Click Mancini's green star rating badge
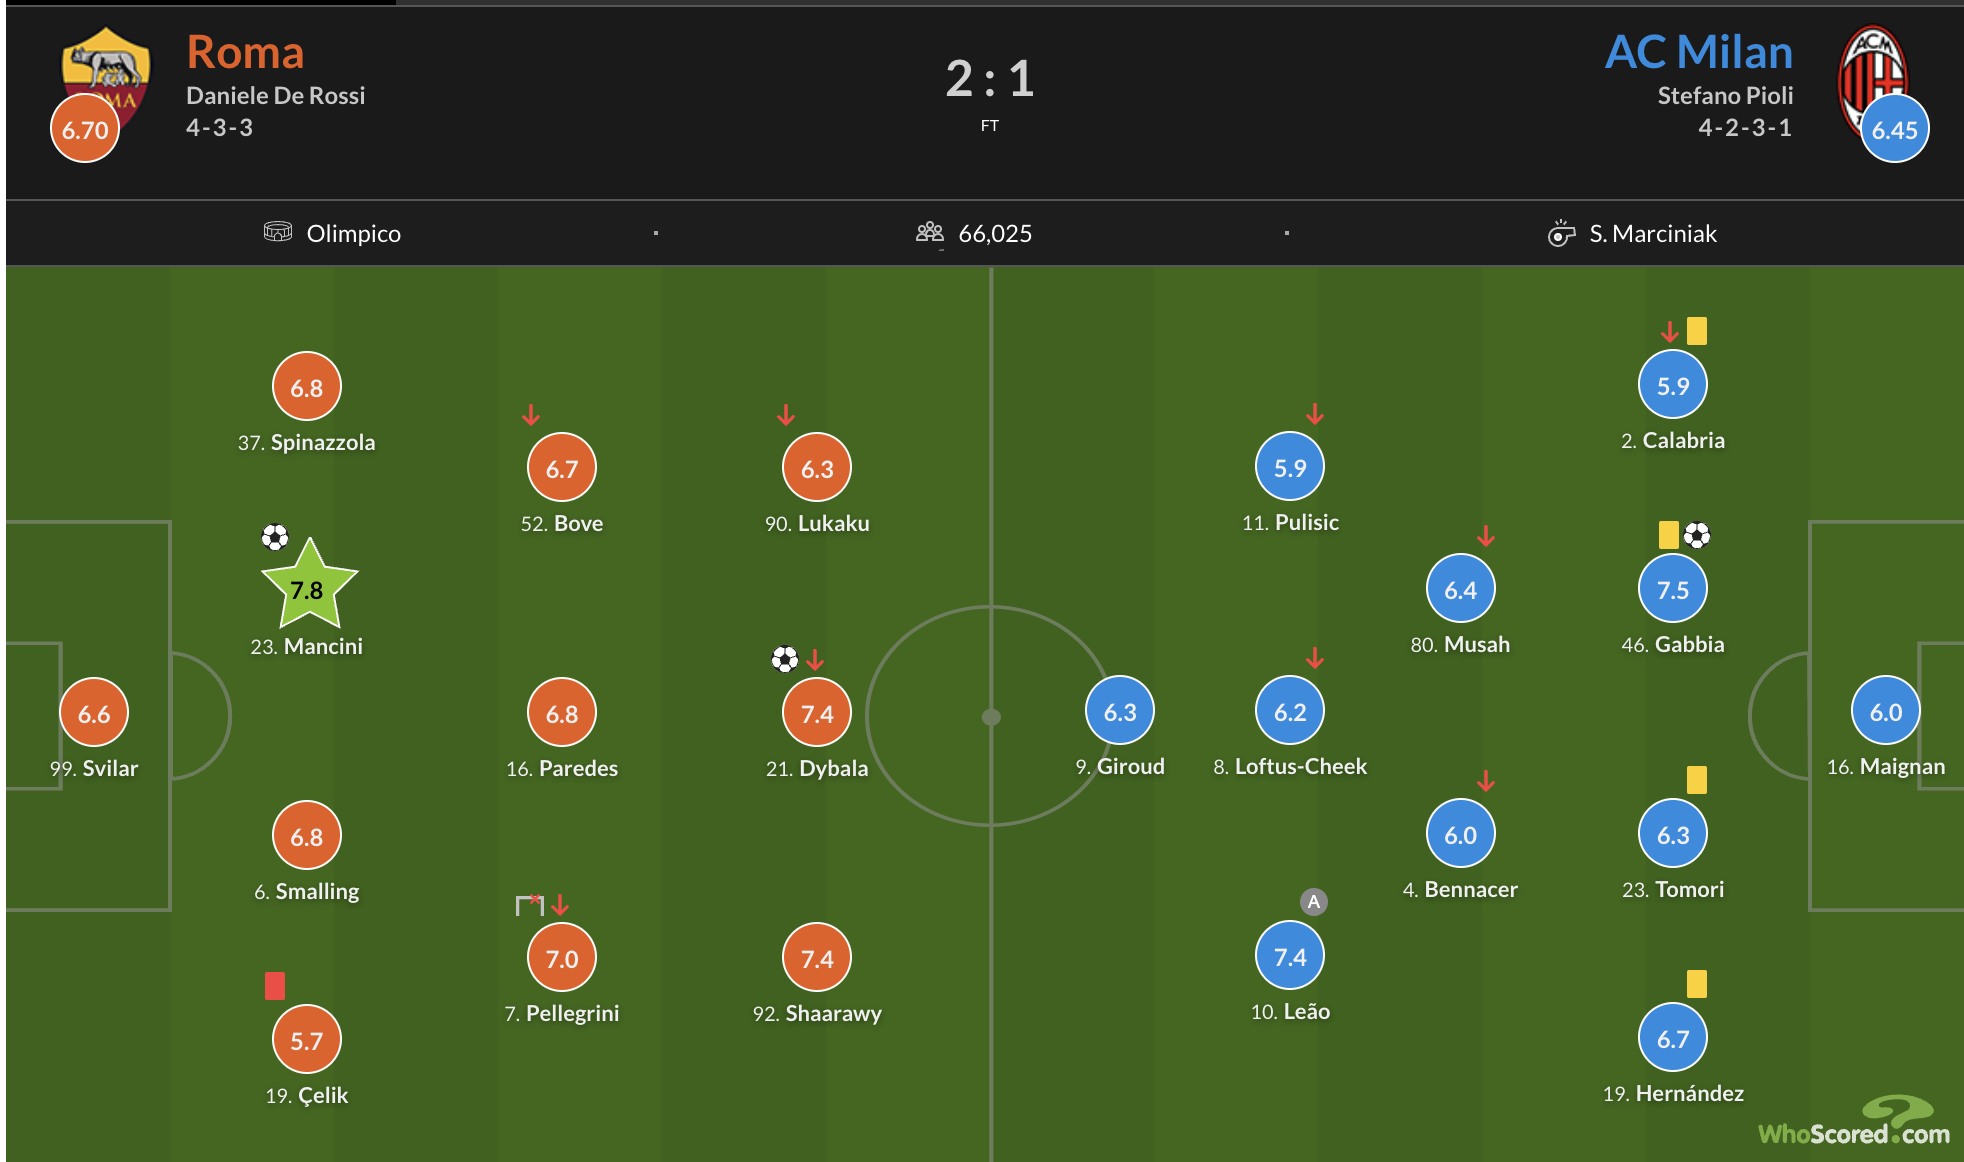Image resolution: width=1964 pixels, height=1162 pixels. [x=308, y=587]
